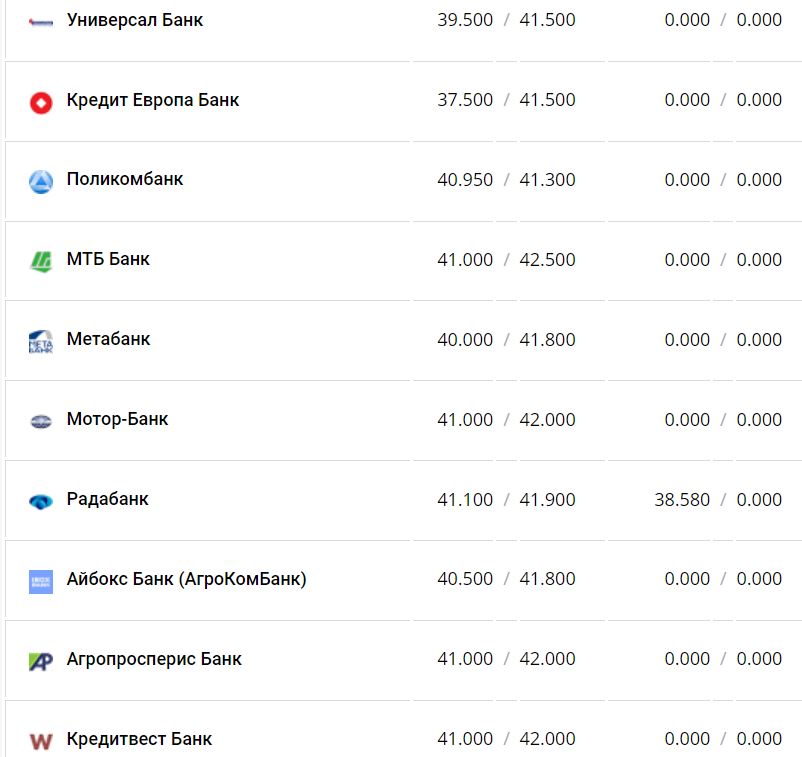Image resolution: width=802 pixels, height=757 pixels.
Task: Click the red Кредит Европа Банк logo
Action: click(41, 101)
